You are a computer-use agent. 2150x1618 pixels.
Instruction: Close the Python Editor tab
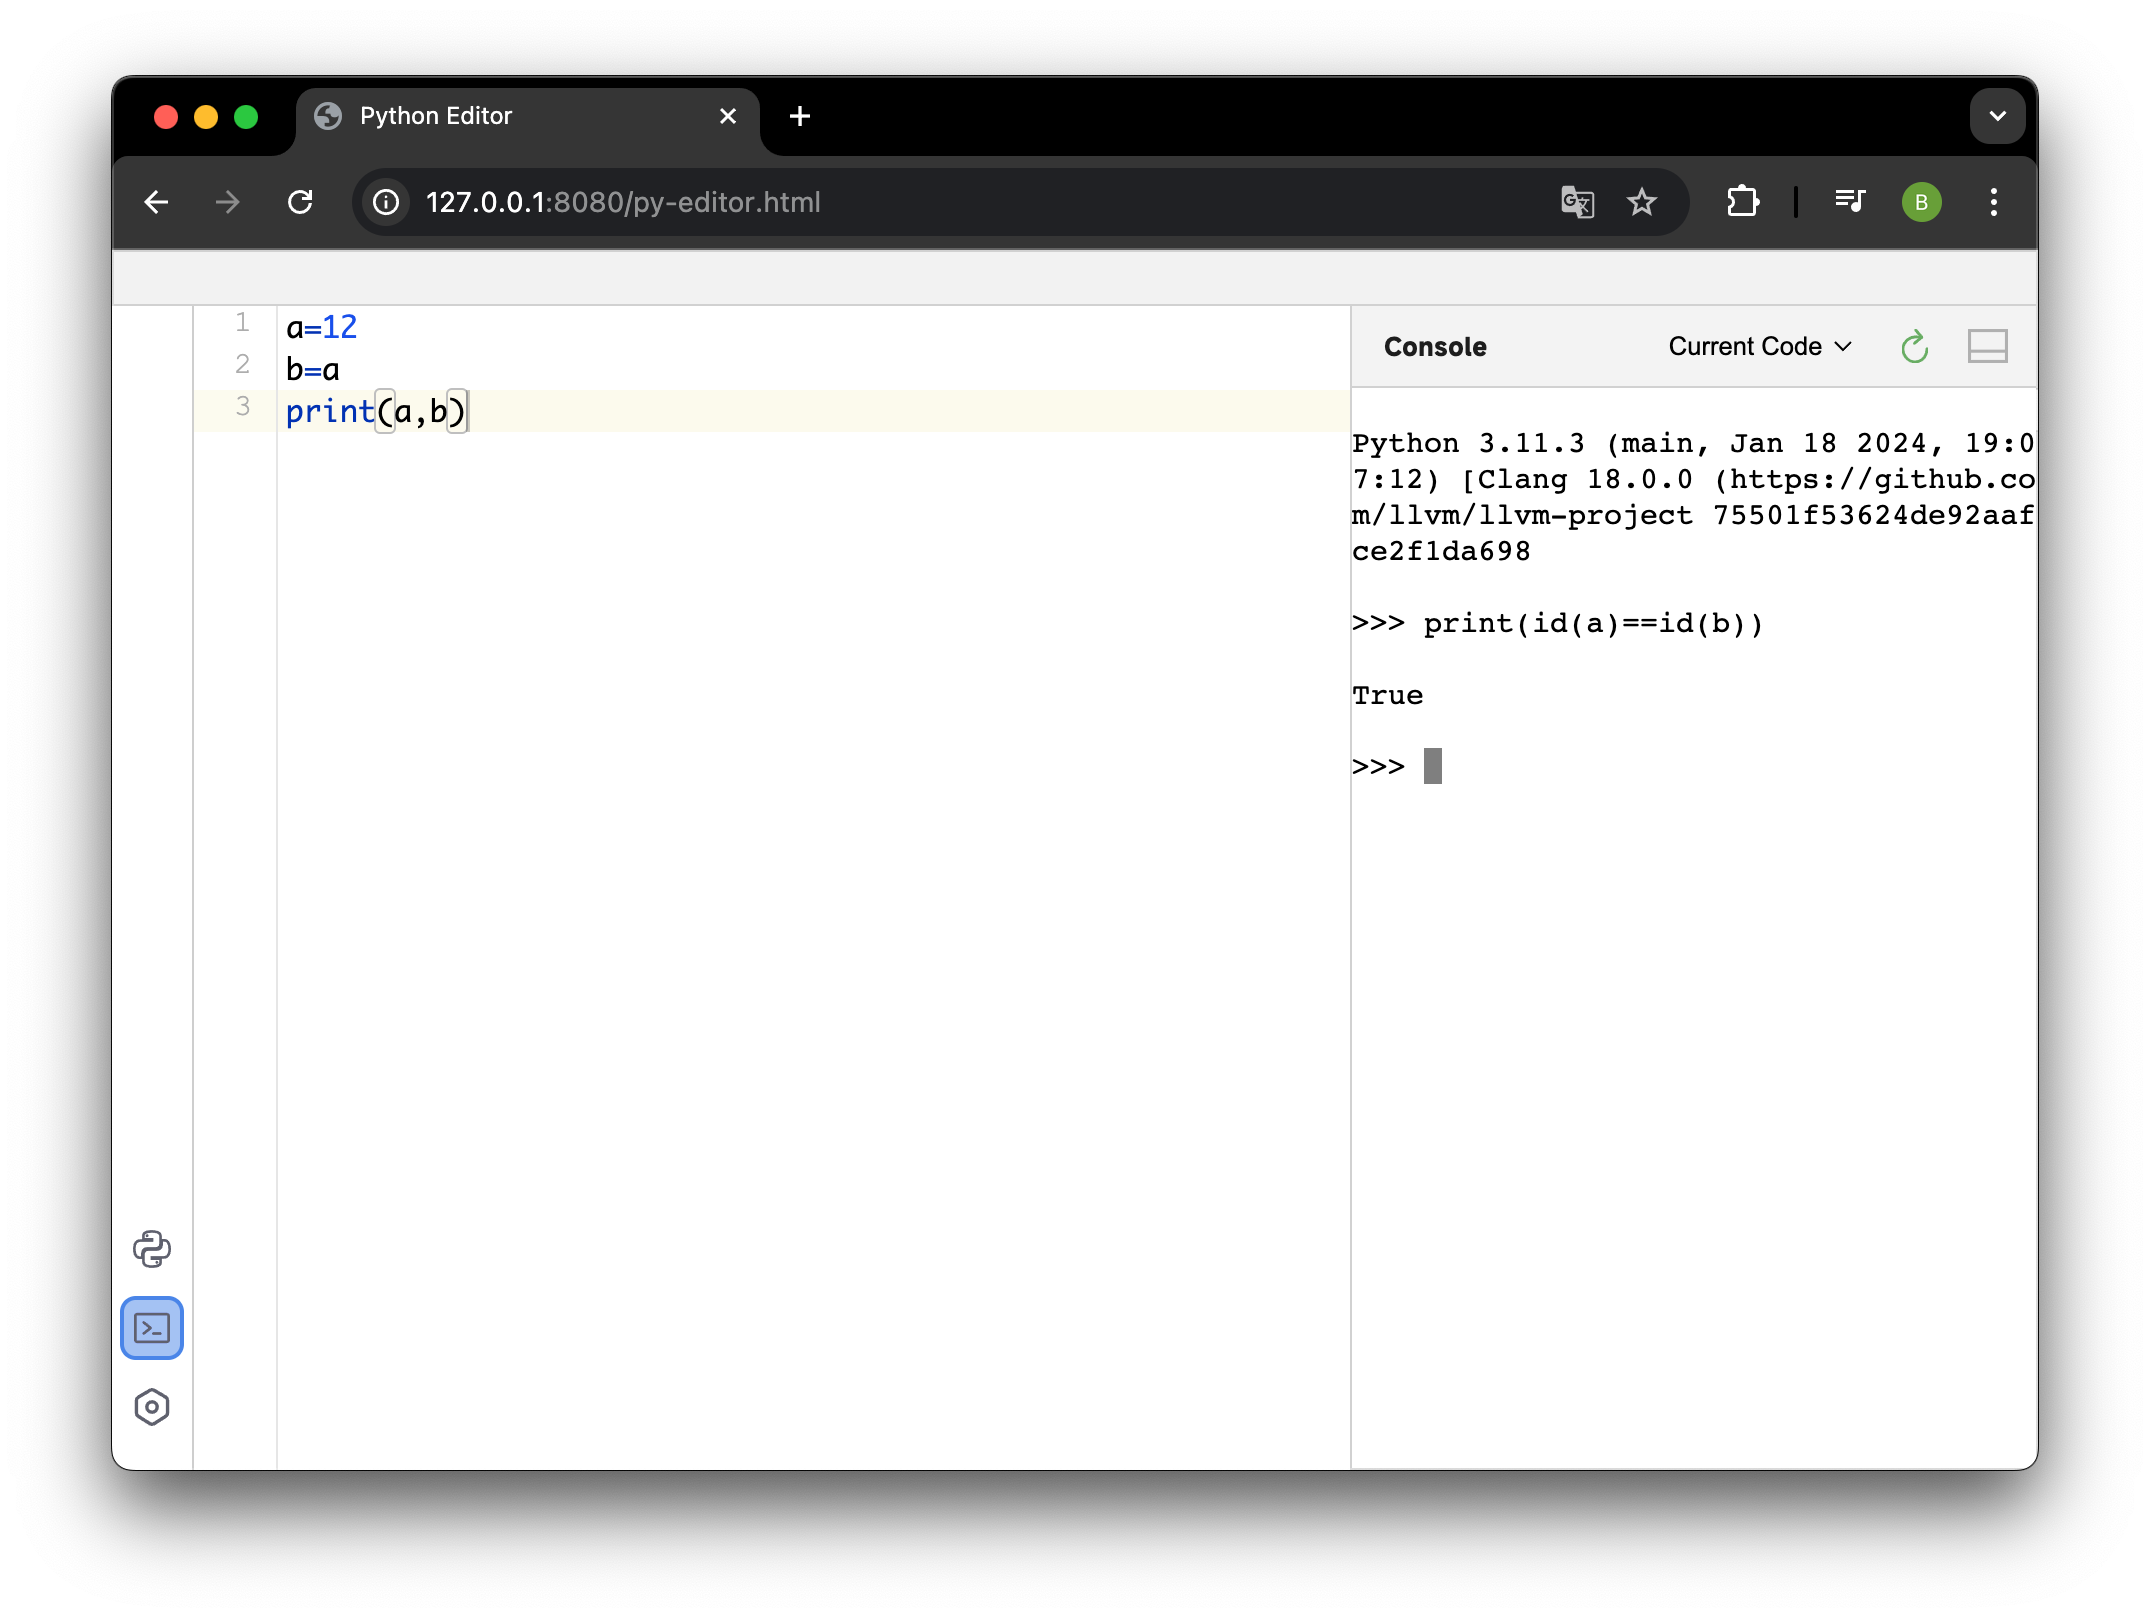click(728, 117)
